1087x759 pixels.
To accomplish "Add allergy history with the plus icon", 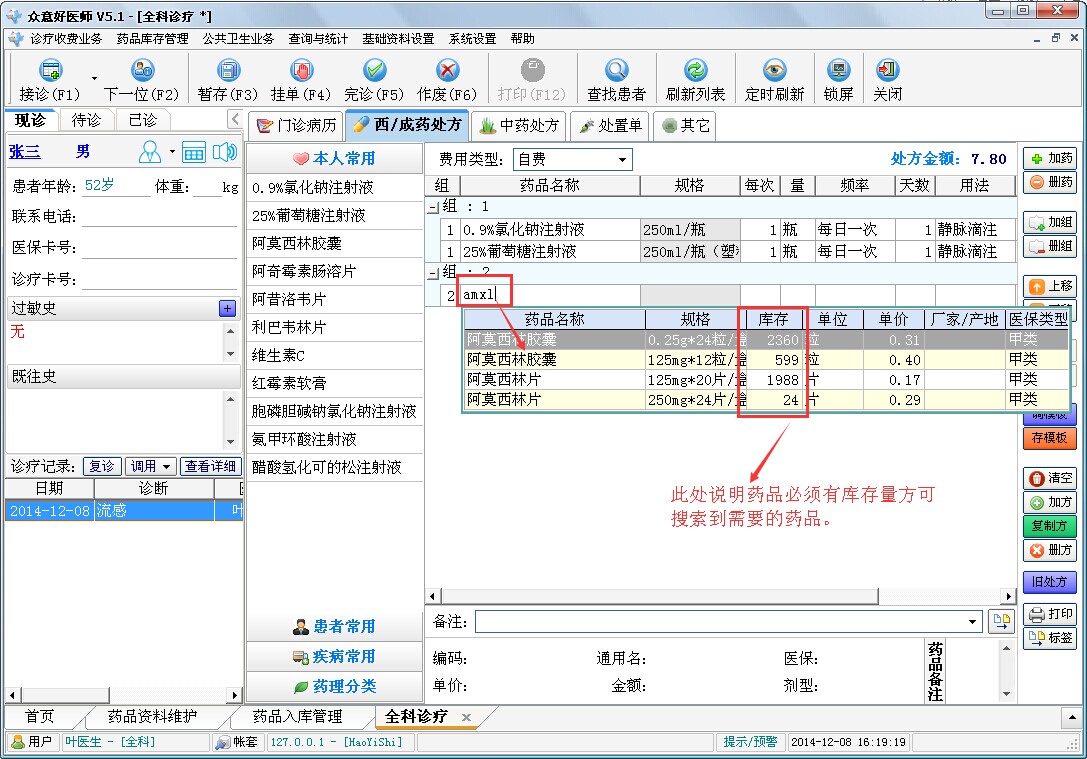I will point(227,308).
